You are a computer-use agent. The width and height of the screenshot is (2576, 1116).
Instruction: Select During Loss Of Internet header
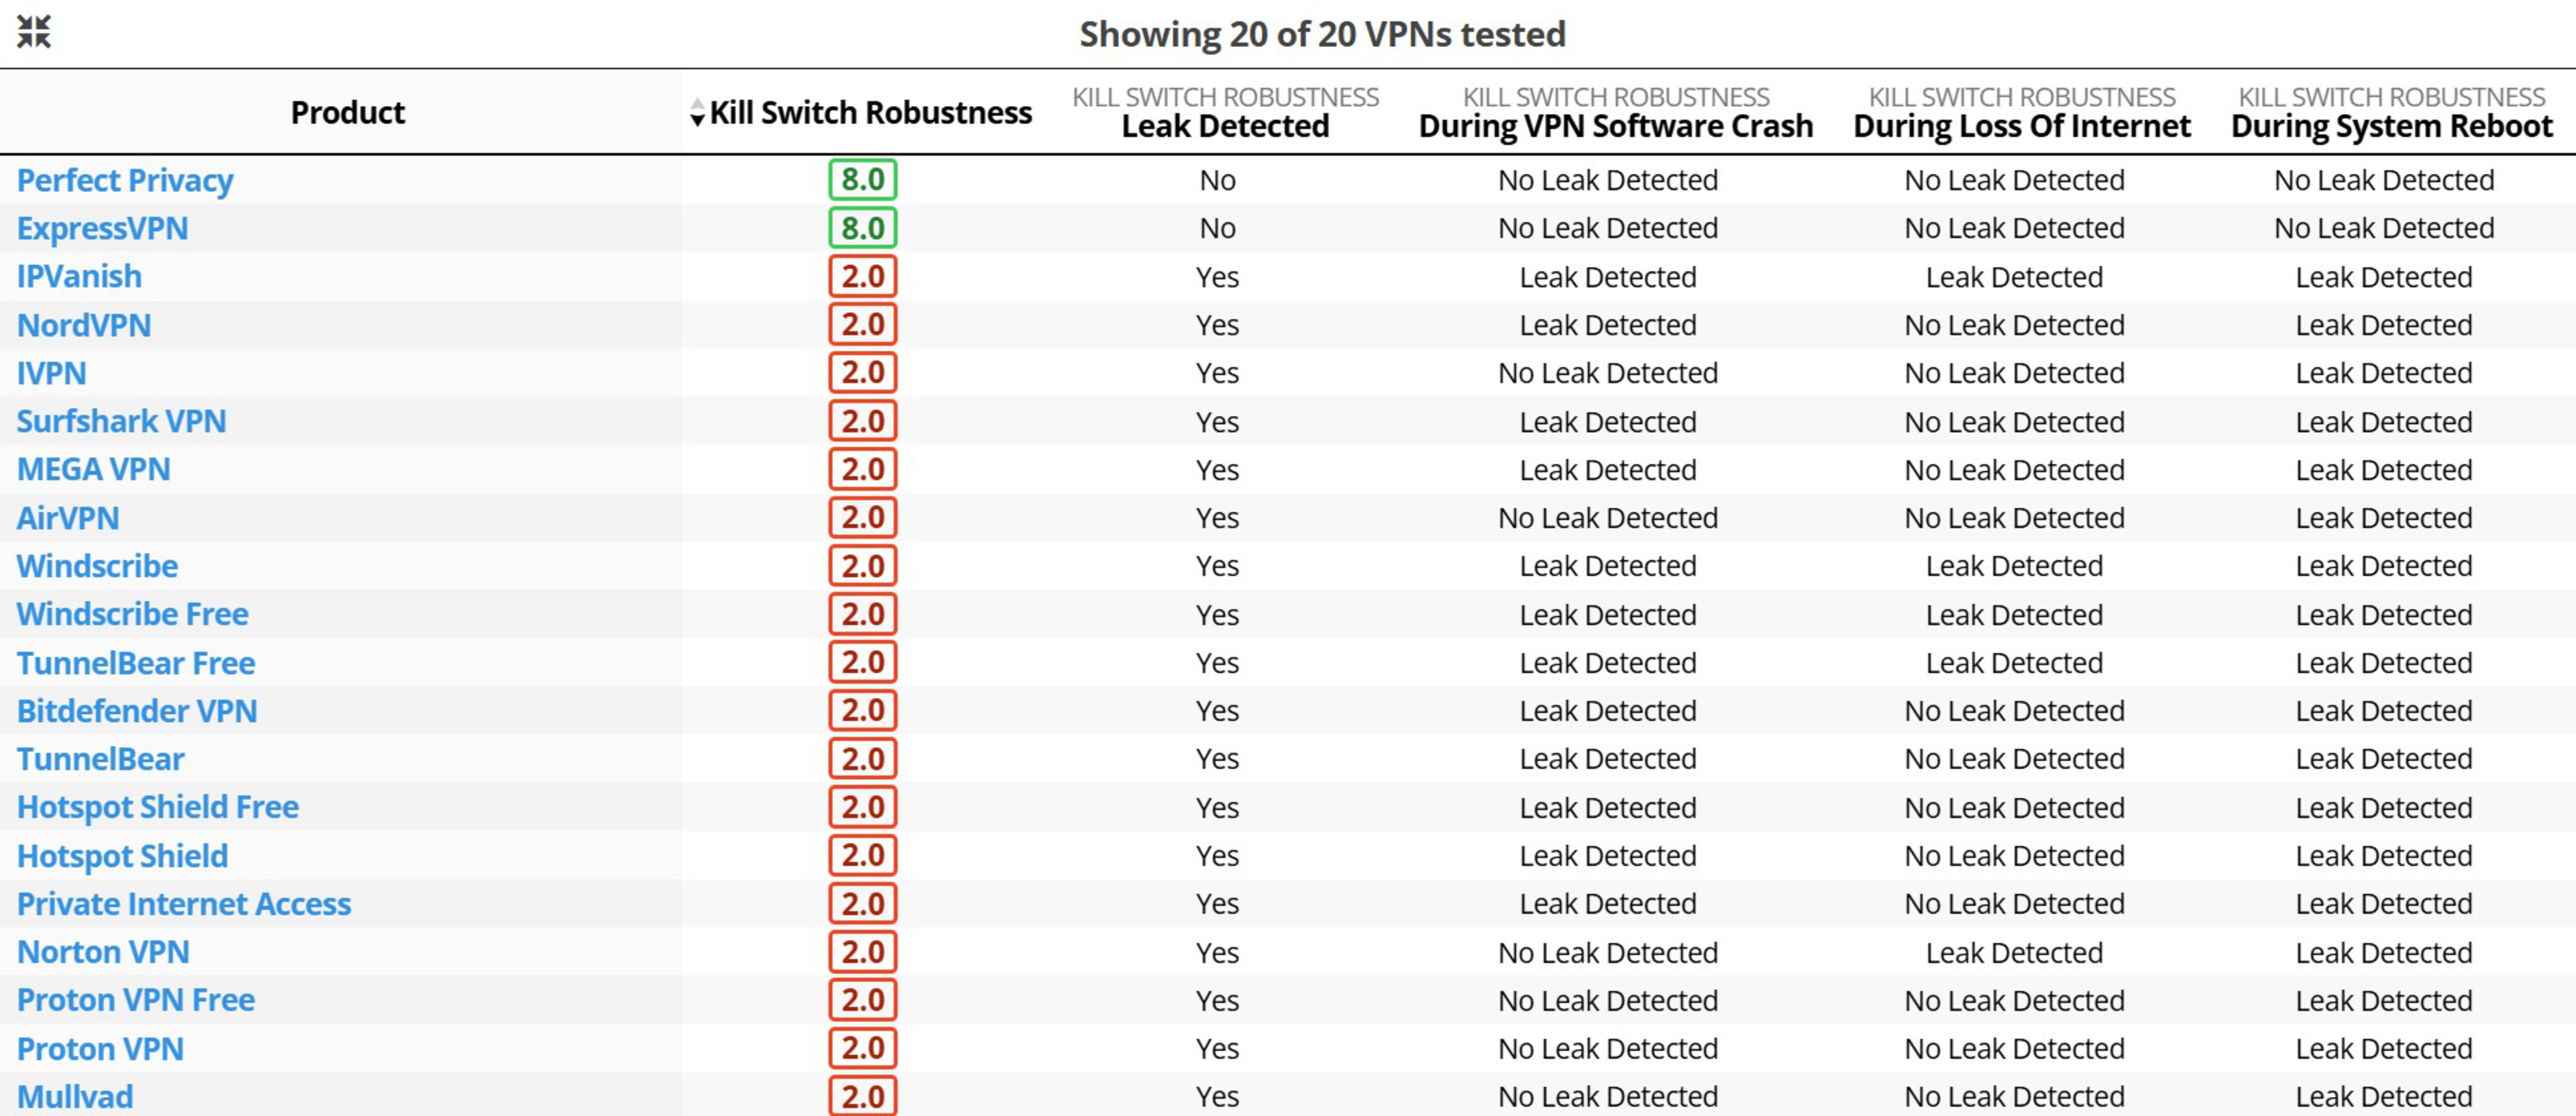pos(2021,126)
